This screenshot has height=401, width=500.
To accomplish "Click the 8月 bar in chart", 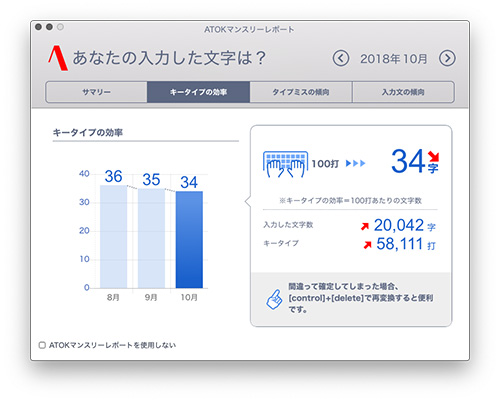I will click(x=113, y=236).
